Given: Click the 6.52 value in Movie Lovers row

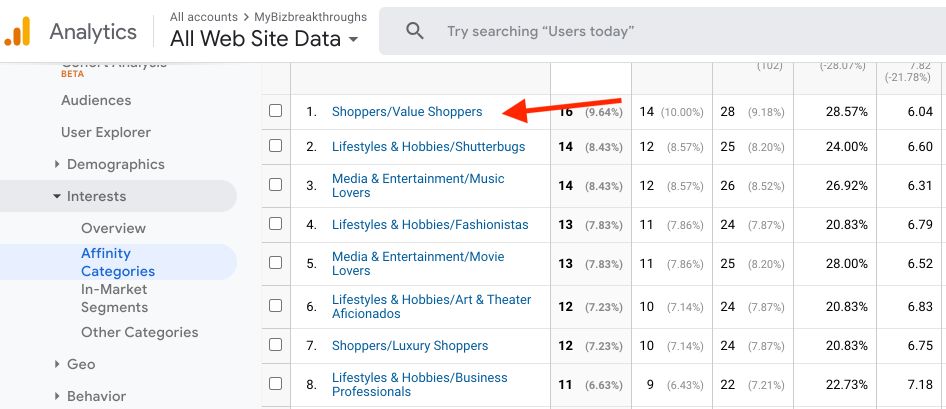Looking at the screenshot, I should (x=920, y=264).
